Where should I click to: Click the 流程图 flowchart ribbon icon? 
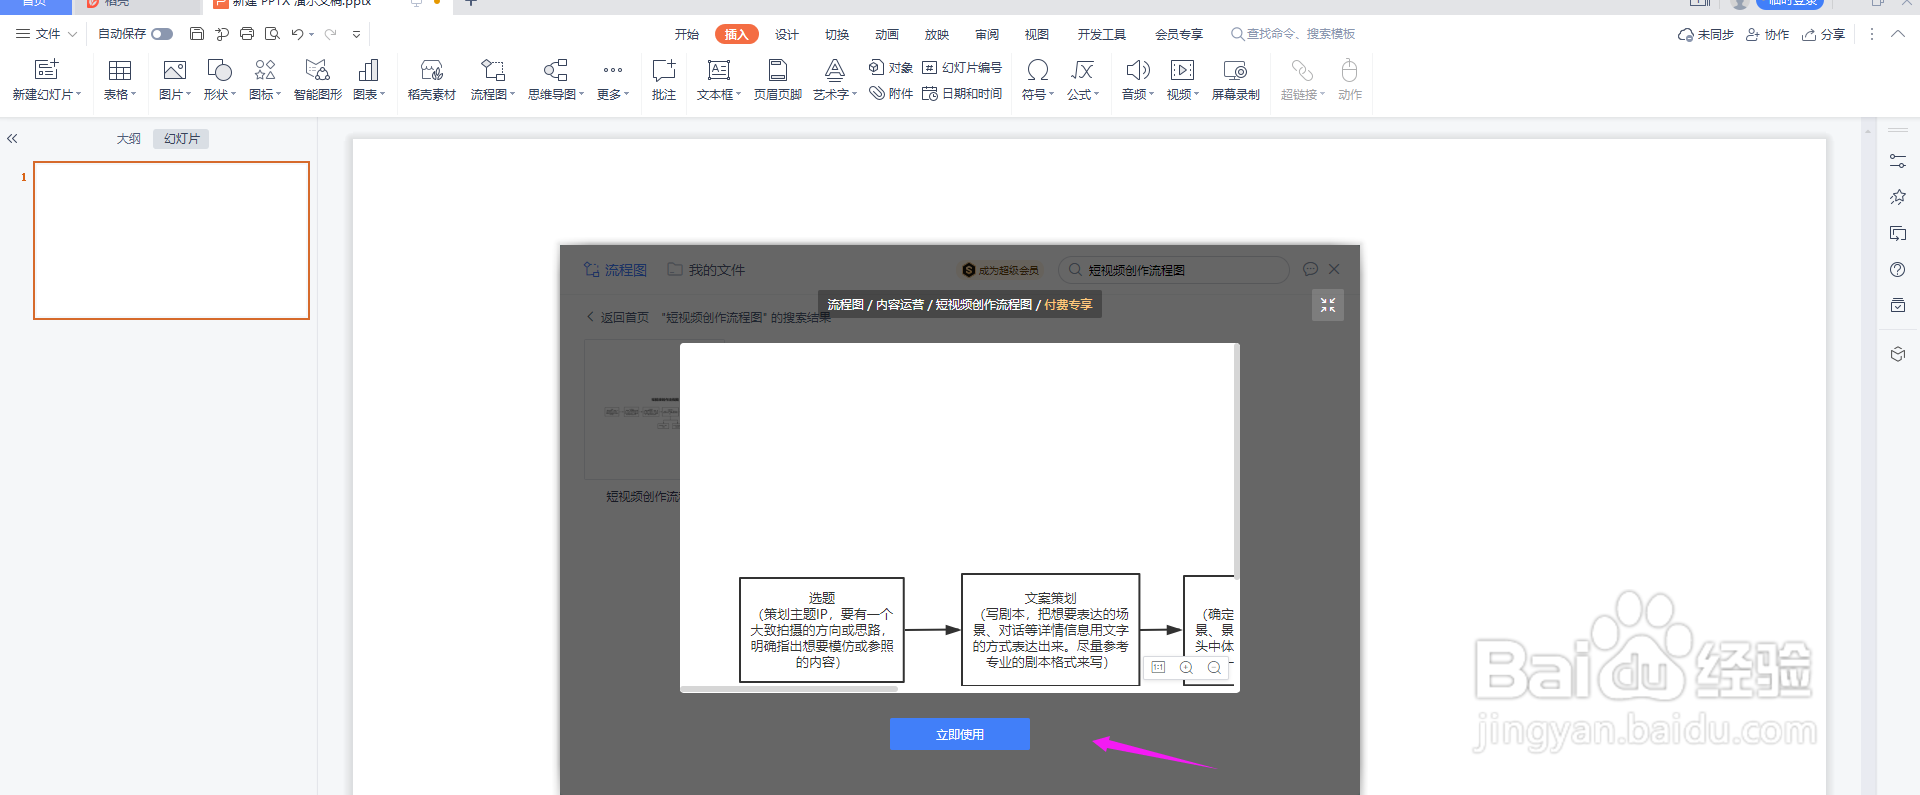click(x=493, y=70)
